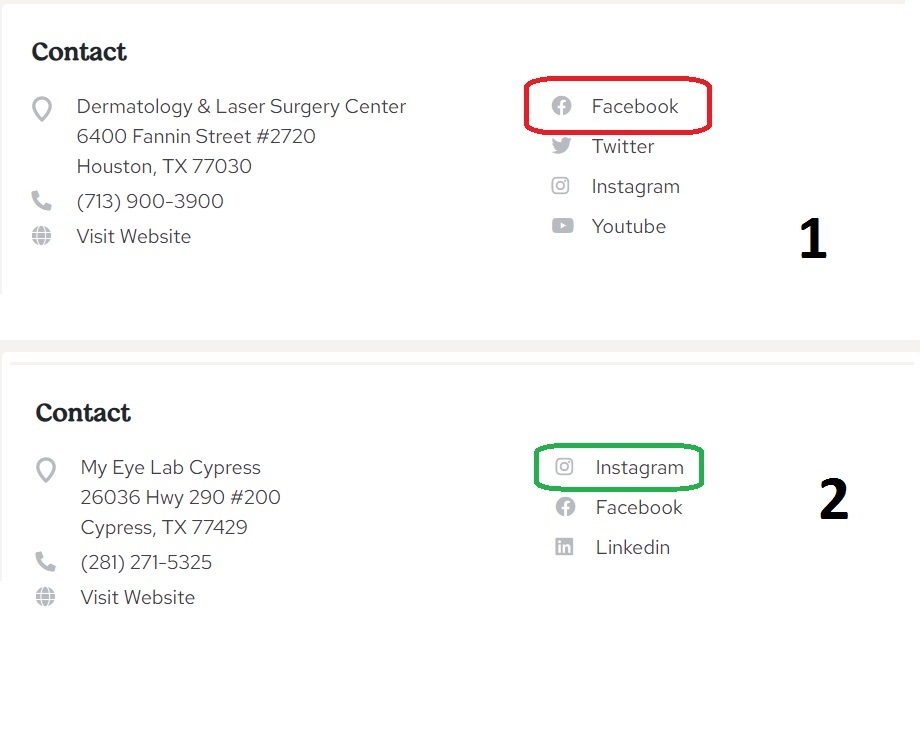The width and height of the screenshot is (921, 741).
Task: Open the Youtube link
Action: pyautogui.click(x=628, y=226)
